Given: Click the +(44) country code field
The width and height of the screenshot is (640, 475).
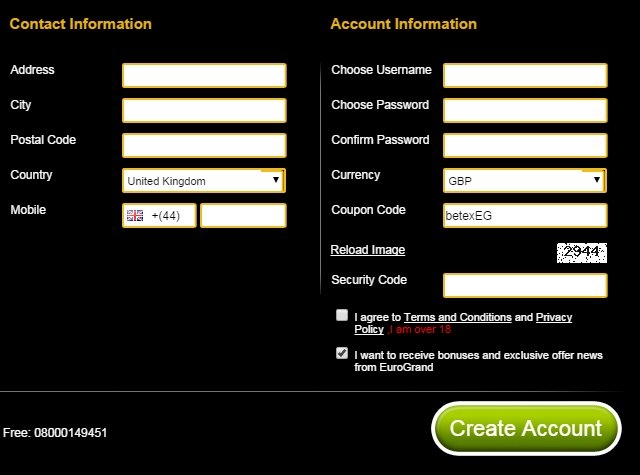Looking at the screenshot, I should pyautogui.click(x=159, y=215).
